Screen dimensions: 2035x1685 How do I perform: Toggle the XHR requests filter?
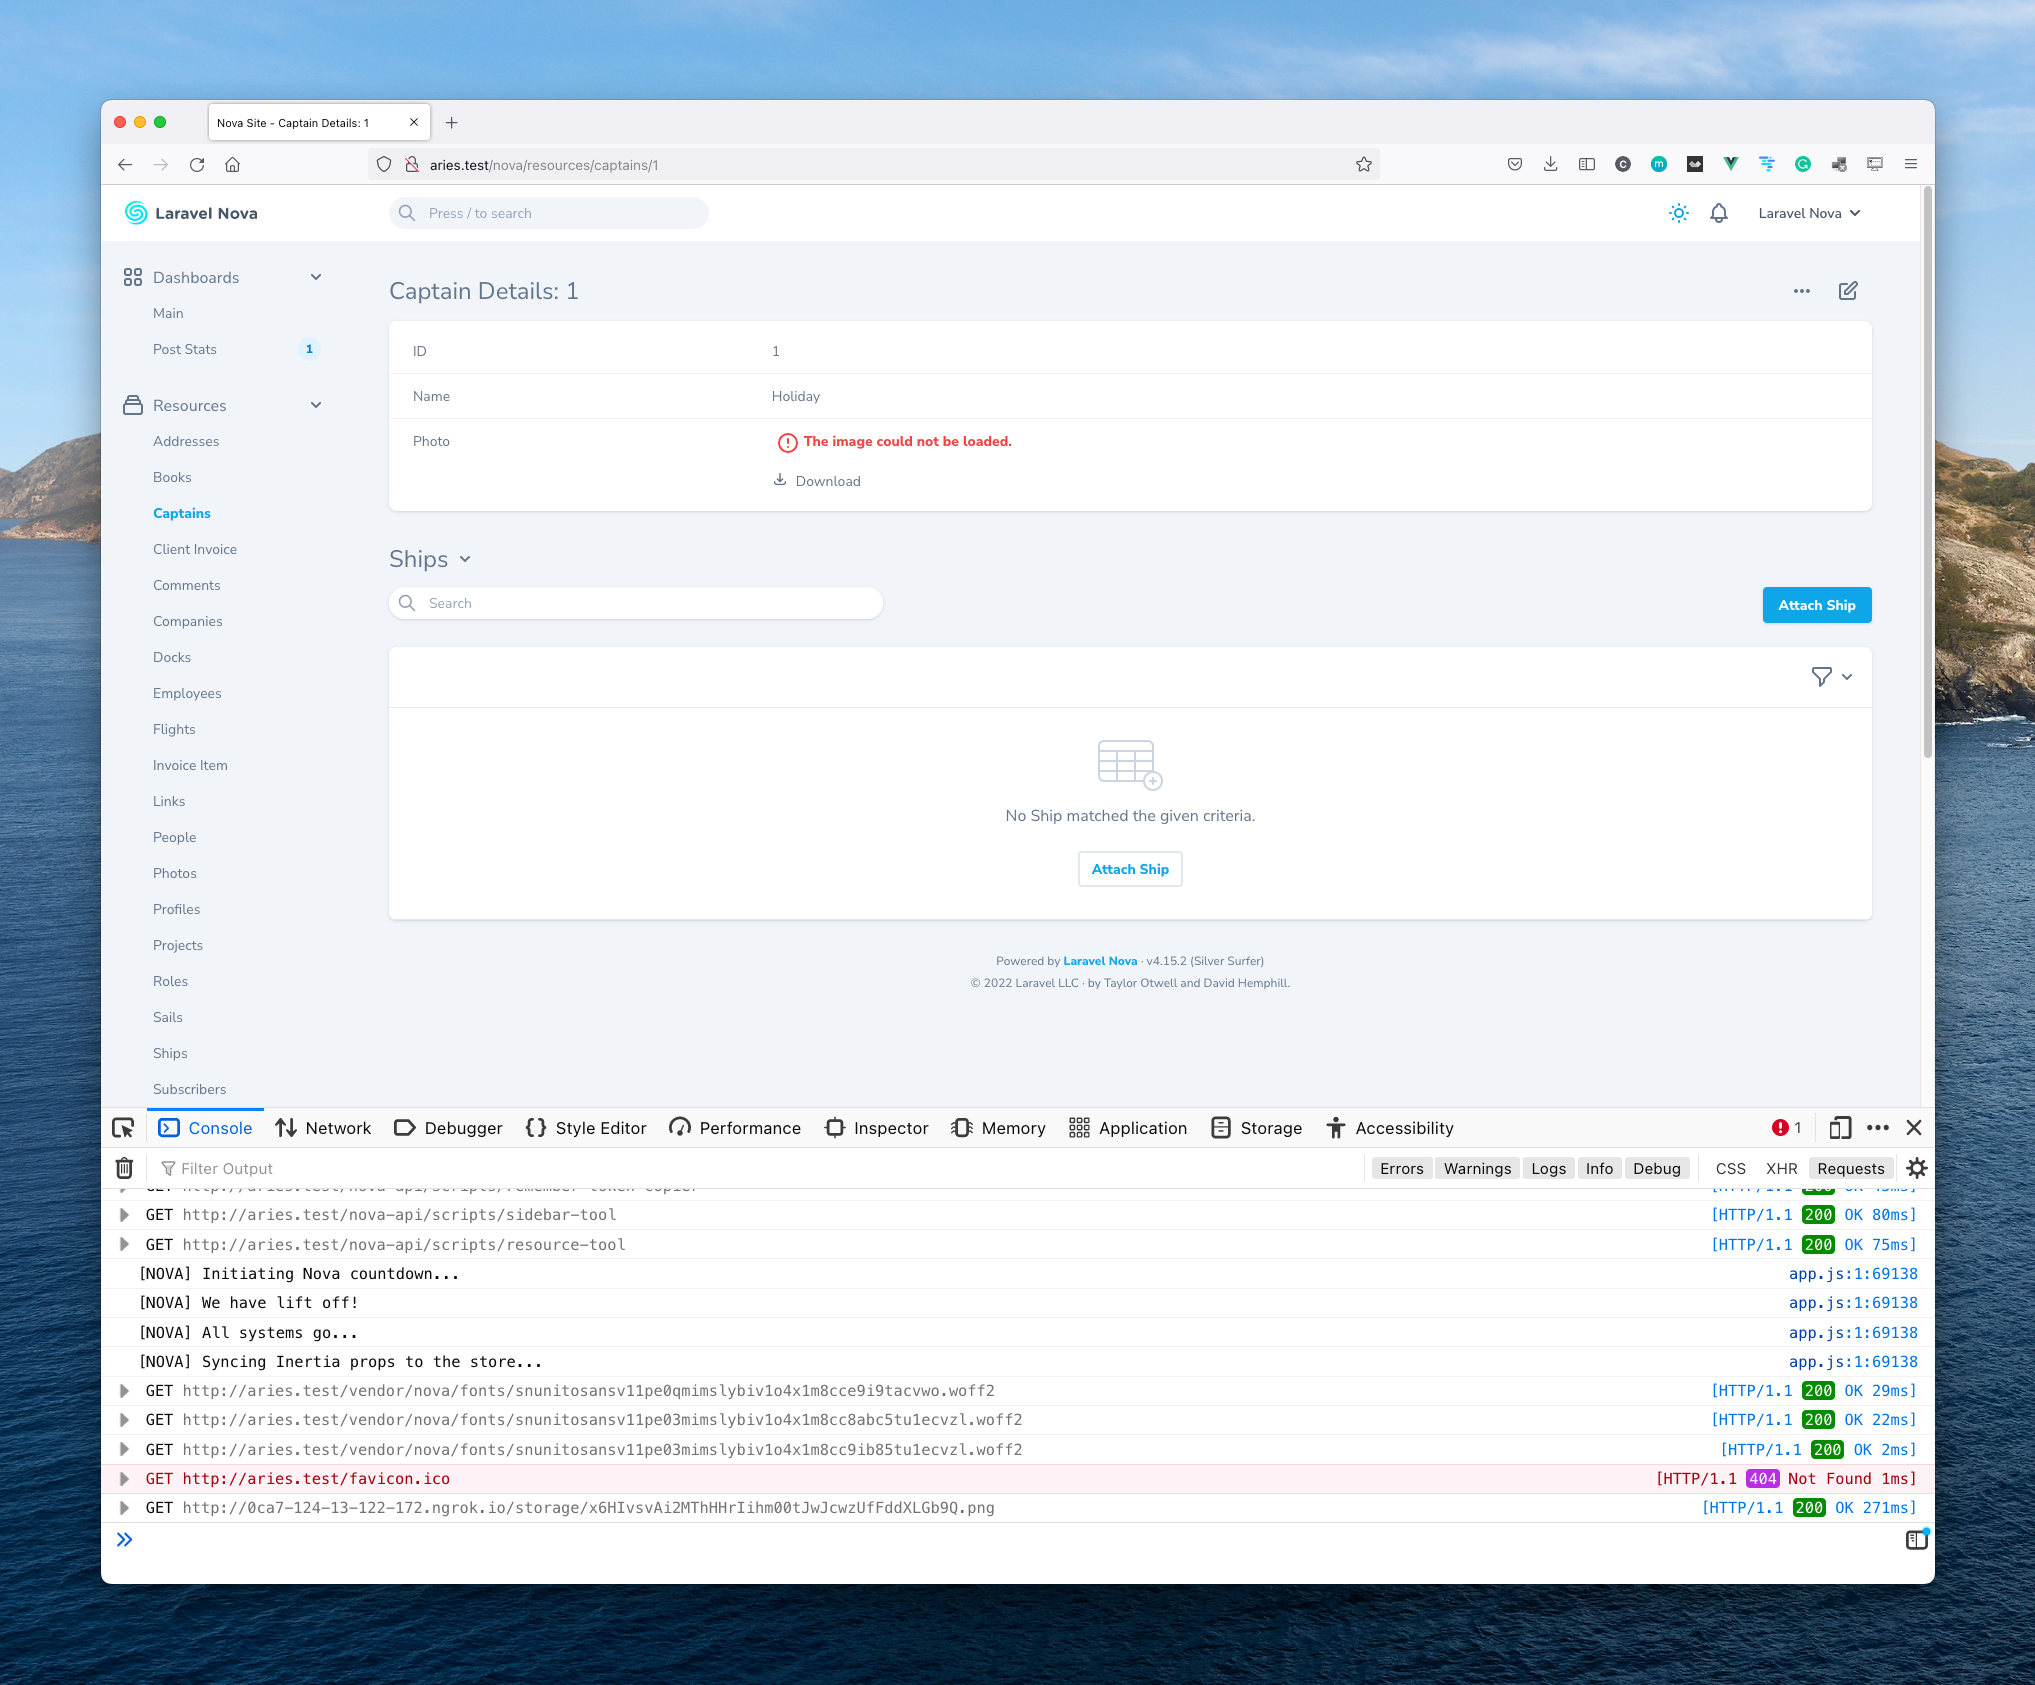pyautogui.click(x=1781, y=1168)
